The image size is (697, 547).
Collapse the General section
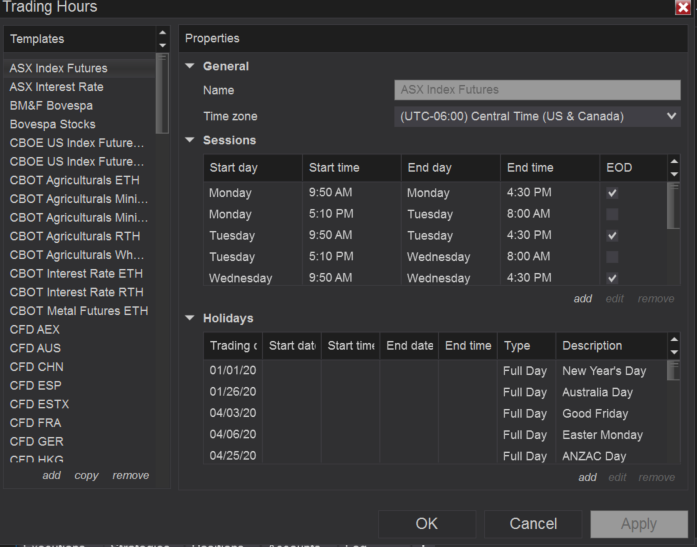pyautogui.click(x=190, y=66)
